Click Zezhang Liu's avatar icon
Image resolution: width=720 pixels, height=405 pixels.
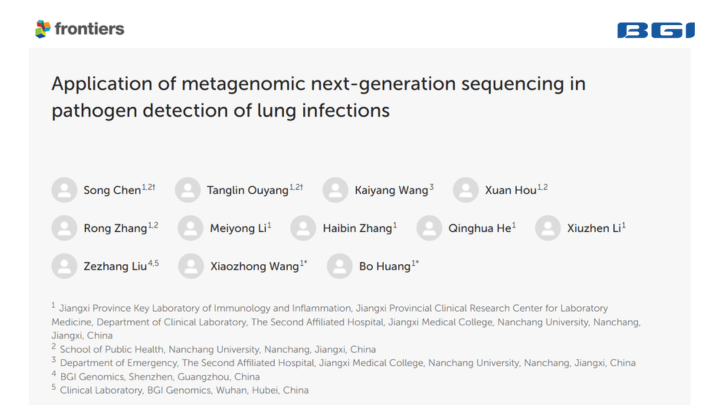coord(64,266)
